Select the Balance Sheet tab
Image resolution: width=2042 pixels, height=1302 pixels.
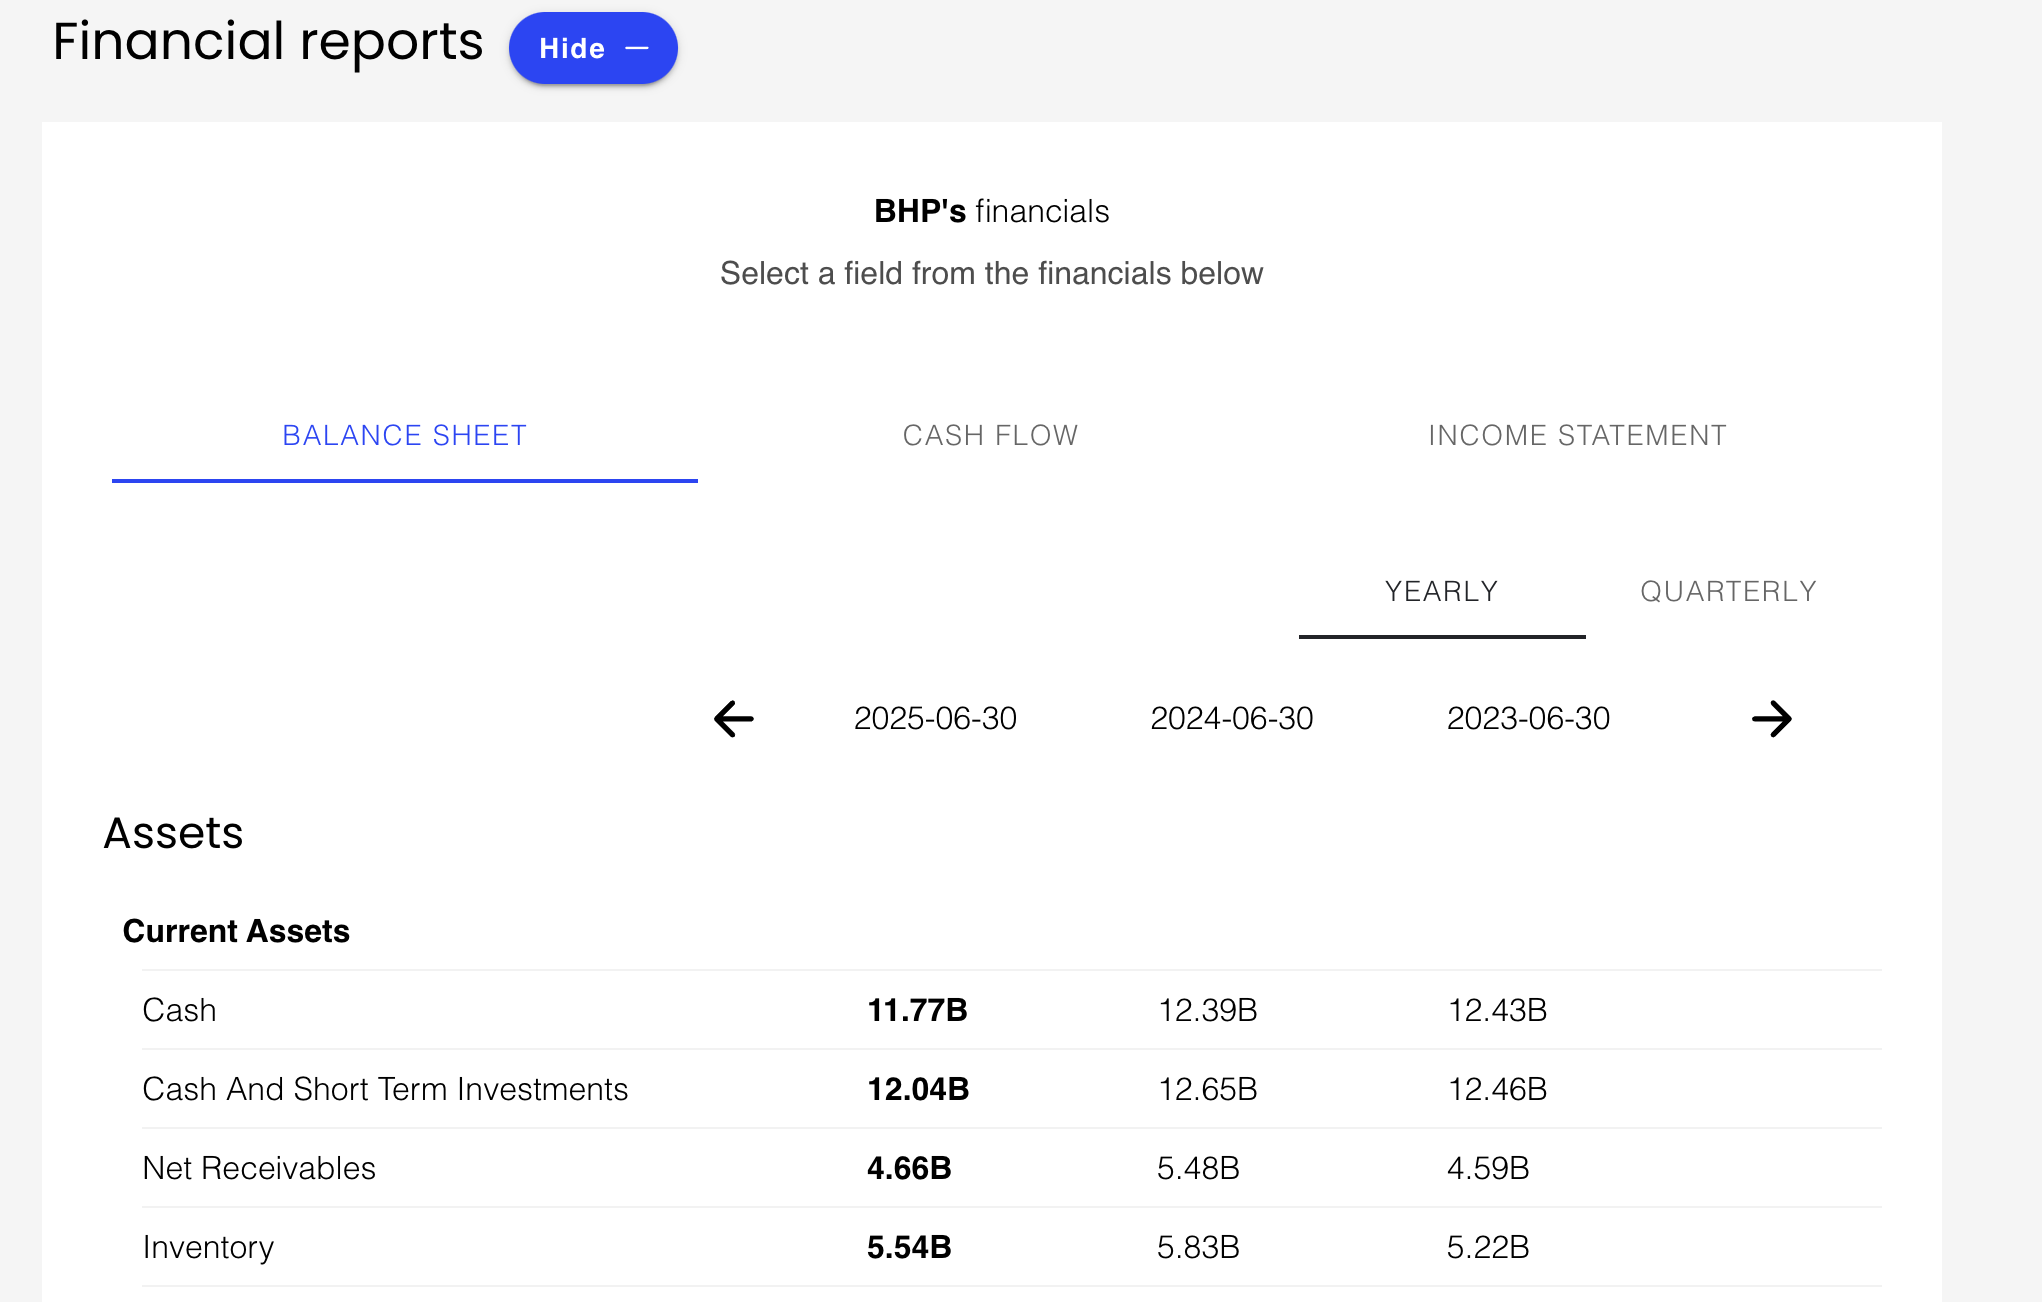pyautogui.click(x=404, y=435)
